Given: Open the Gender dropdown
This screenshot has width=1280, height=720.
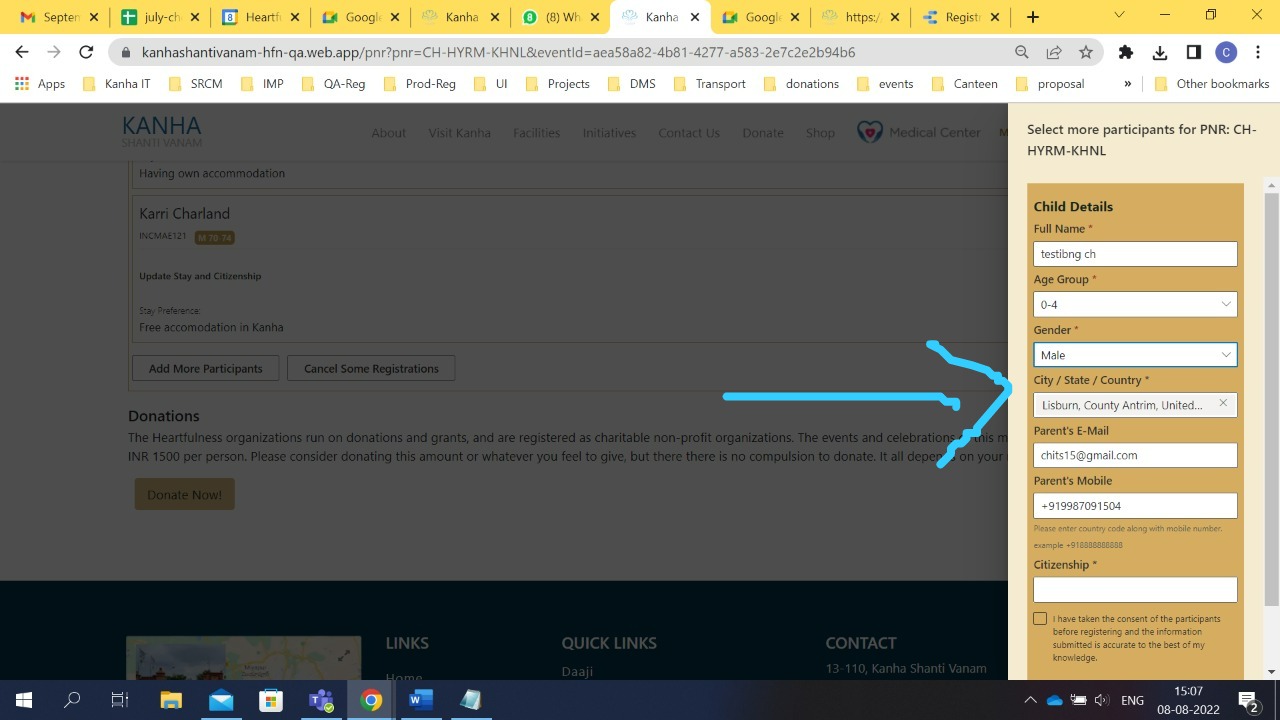Looking at the screenshot, I should [x=1135, y=355].
